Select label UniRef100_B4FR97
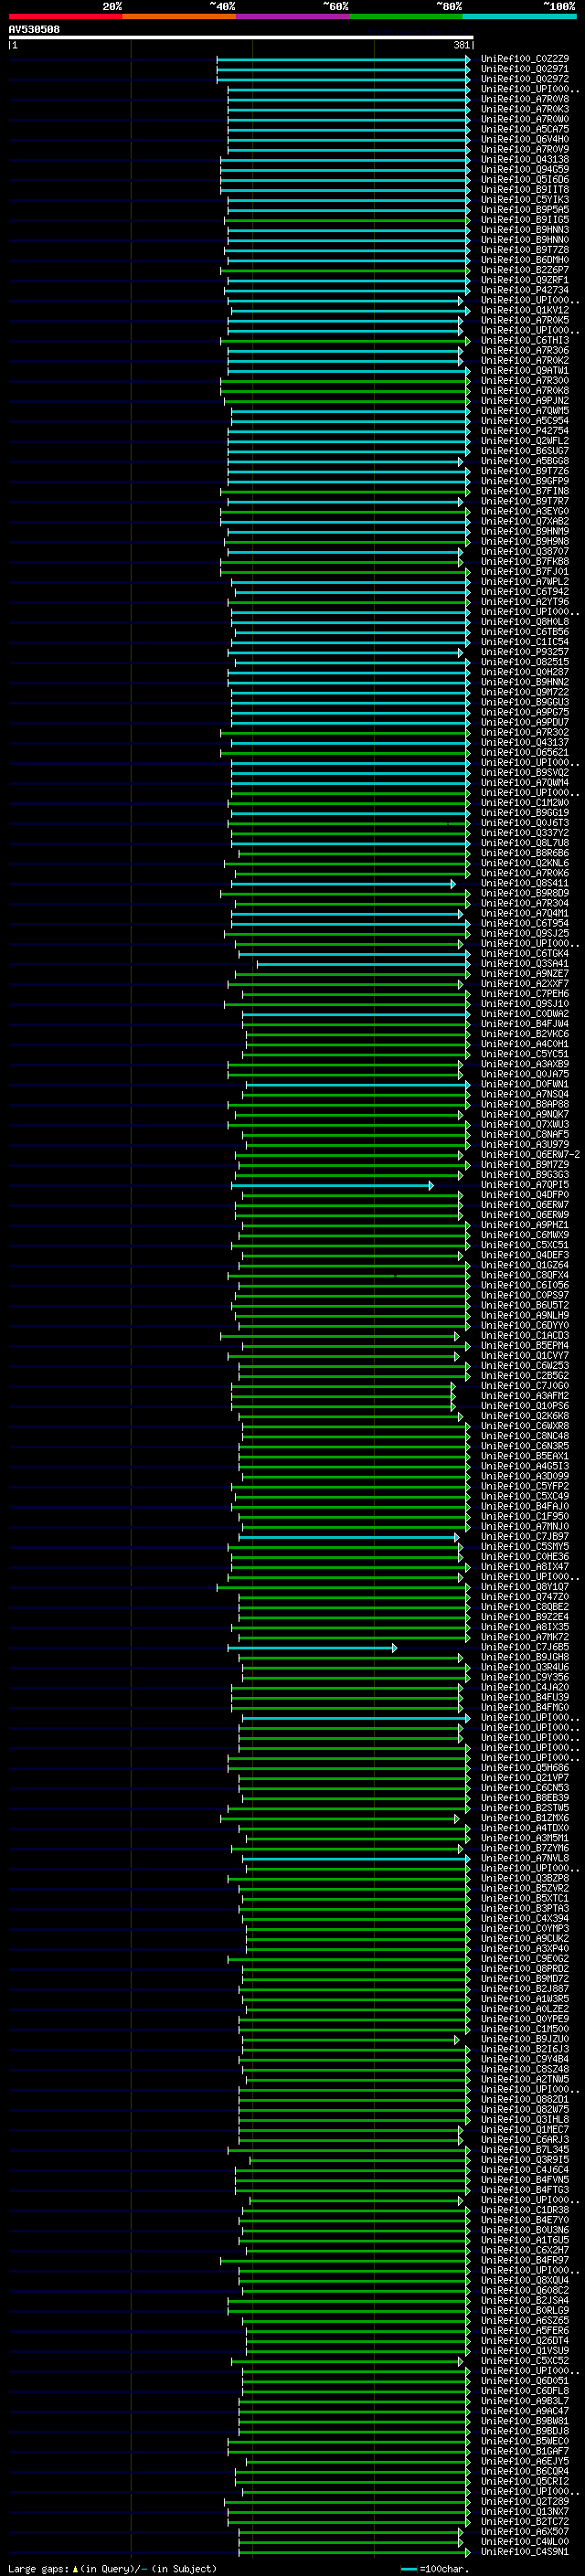 click(524, 2260)
